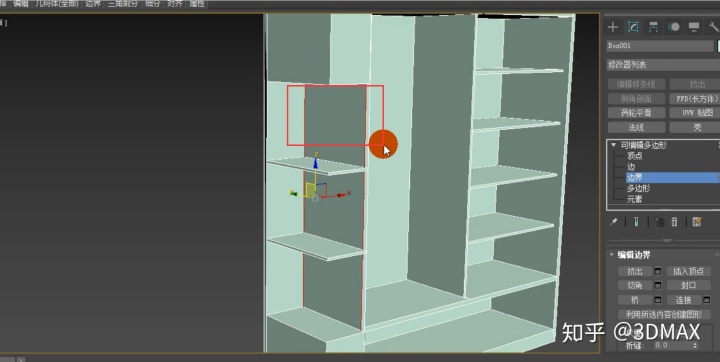
Task: Click the 折缝 spinner arrows
Action: pyautogui.click(x=695, y=345)
